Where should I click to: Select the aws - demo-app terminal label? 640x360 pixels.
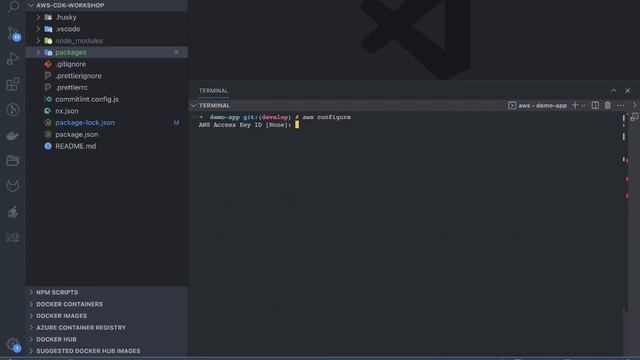pyautogui.click(x=538, y=105)
